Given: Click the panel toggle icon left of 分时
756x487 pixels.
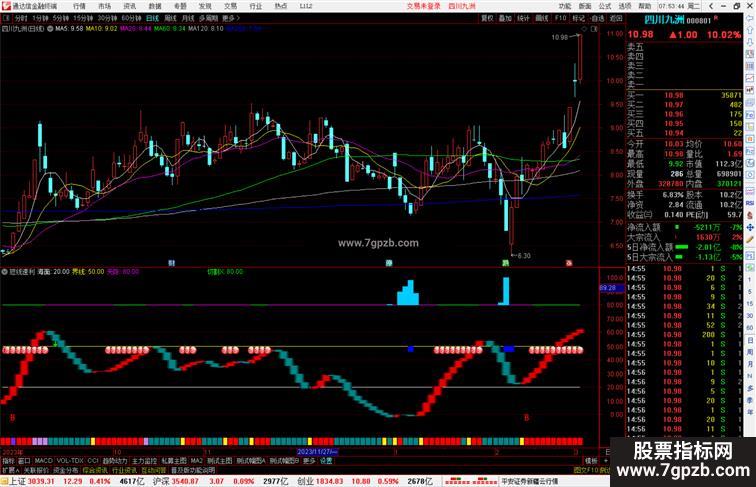Looking at the screenshot, I should coord(6,18).
